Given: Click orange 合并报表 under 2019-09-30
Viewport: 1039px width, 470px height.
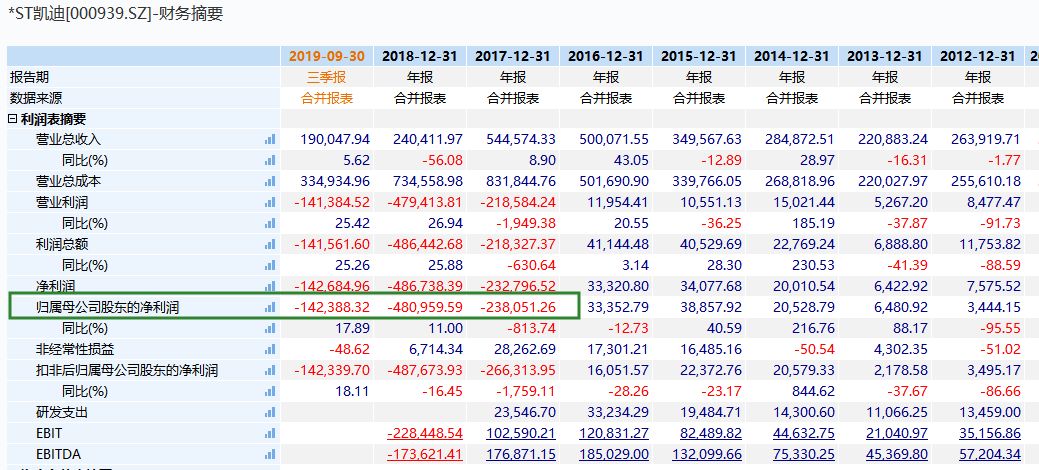Looking at the screenshot, I should (x=327, y=98).
